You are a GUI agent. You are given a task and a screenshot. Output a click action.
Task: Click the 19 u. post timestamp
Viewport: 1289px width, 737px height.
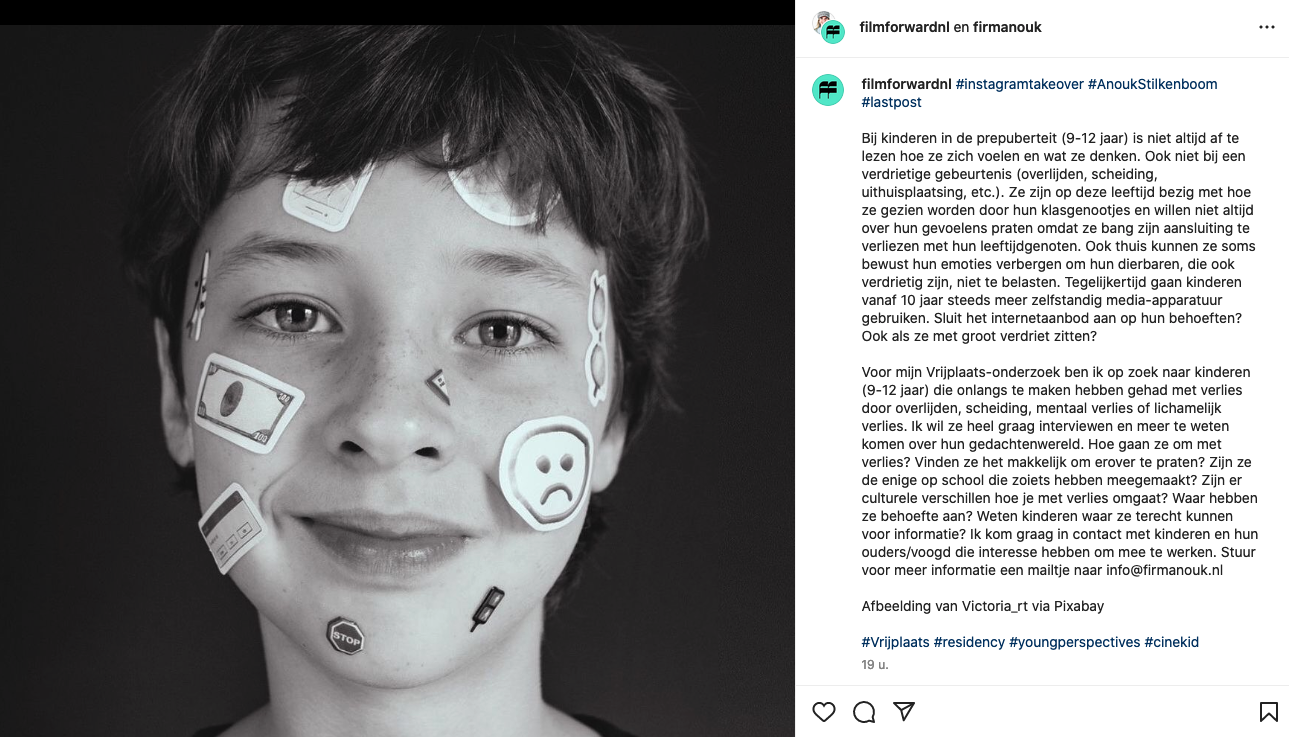click(x=875, y=664)
